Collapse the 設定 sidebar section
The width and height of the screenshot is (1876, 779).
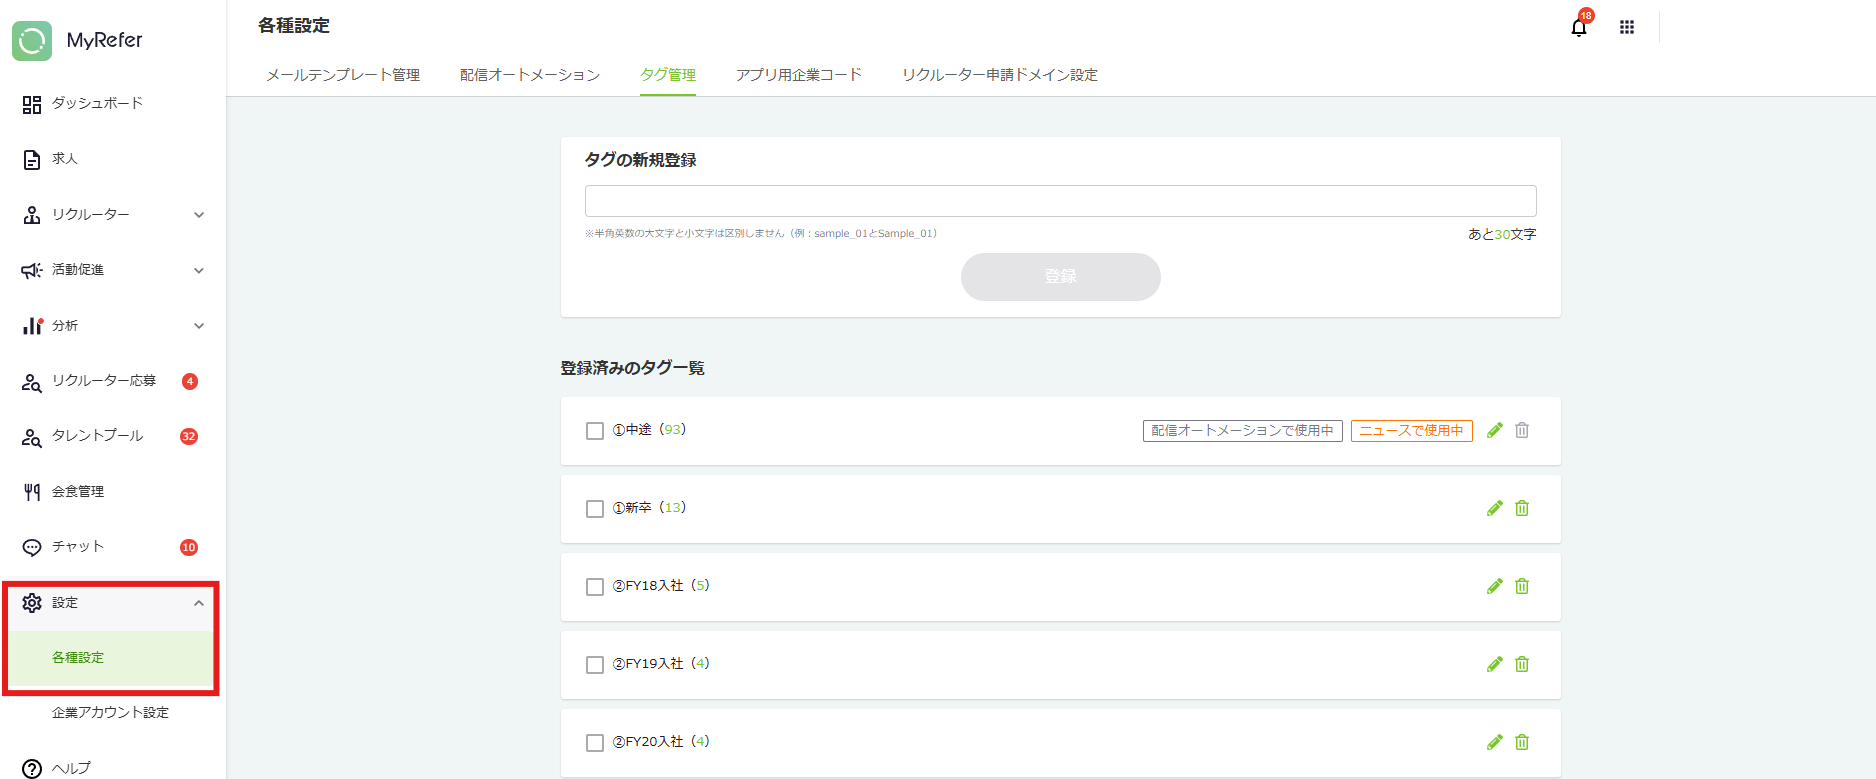[198, 603]
